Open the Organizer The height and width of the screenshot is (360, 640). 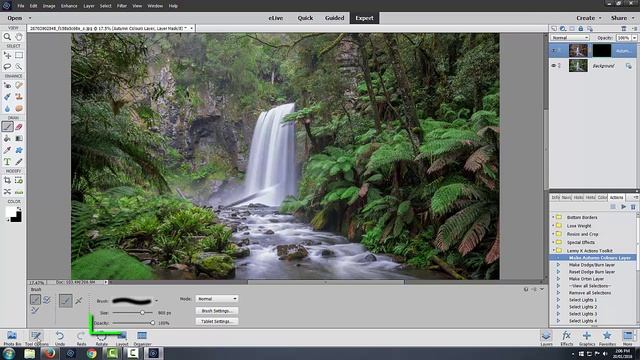142,338
